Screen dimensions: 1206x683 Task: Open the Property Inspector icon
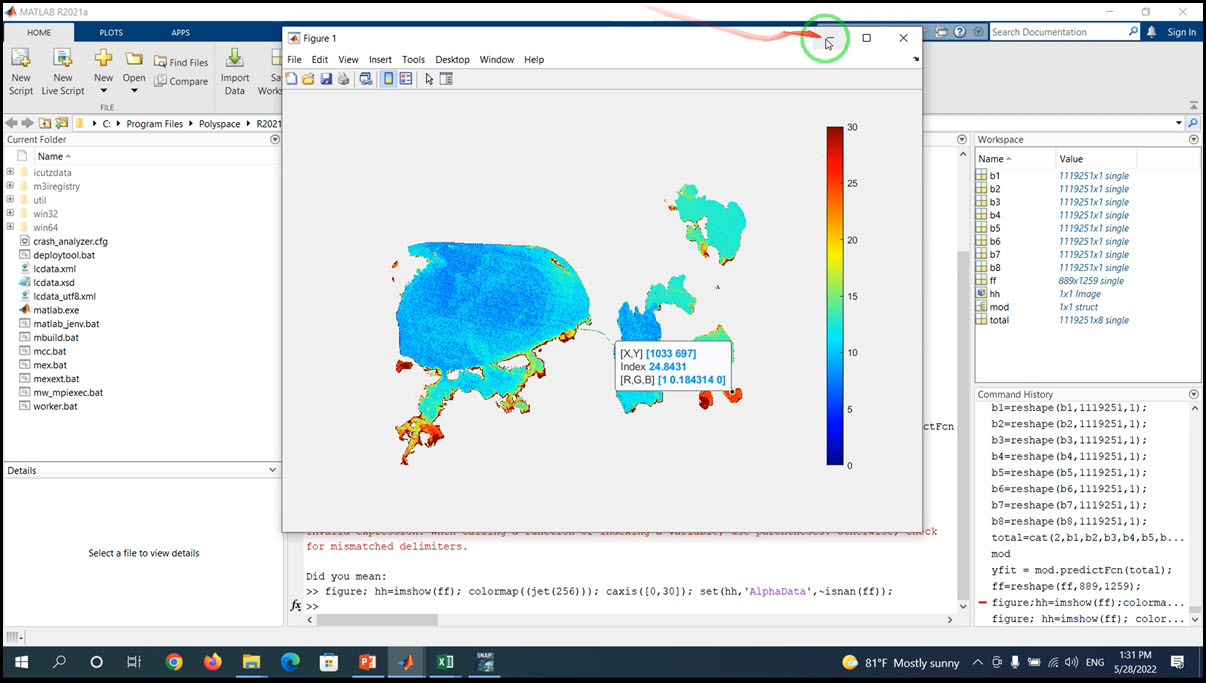pos(446,79)
